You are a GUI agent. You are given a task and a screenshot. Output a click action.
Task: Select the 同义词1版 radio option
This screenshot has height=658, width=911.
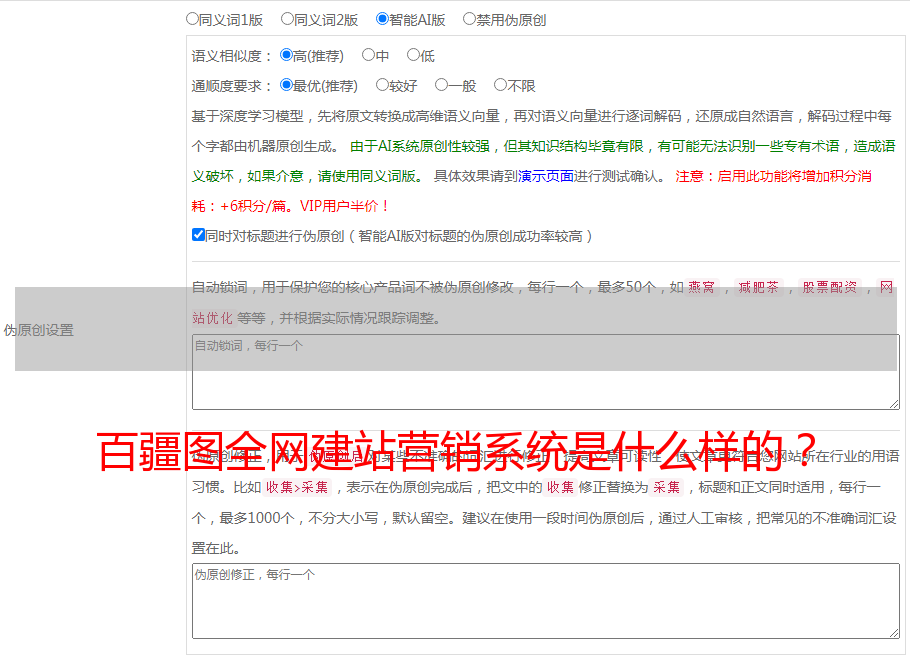(x=192, y=19)
